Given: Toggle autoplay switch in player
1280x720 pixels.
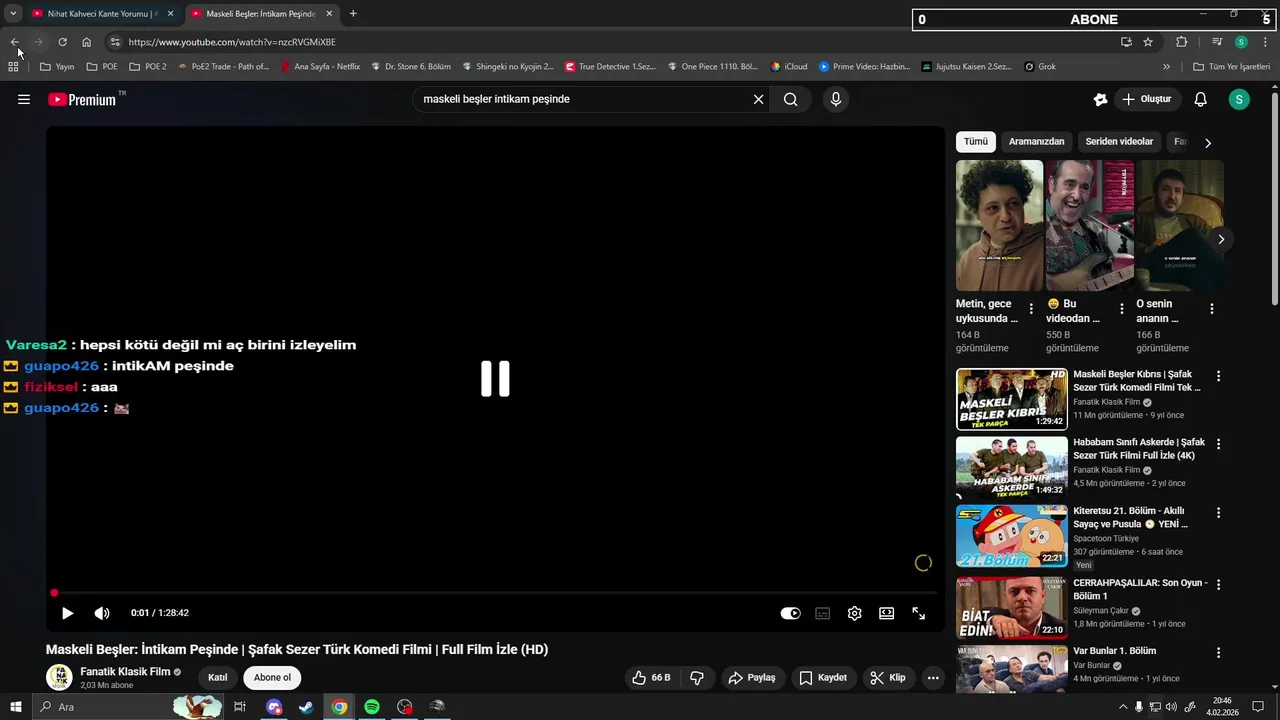Looking at the screenshot, I should pos(790,613).
